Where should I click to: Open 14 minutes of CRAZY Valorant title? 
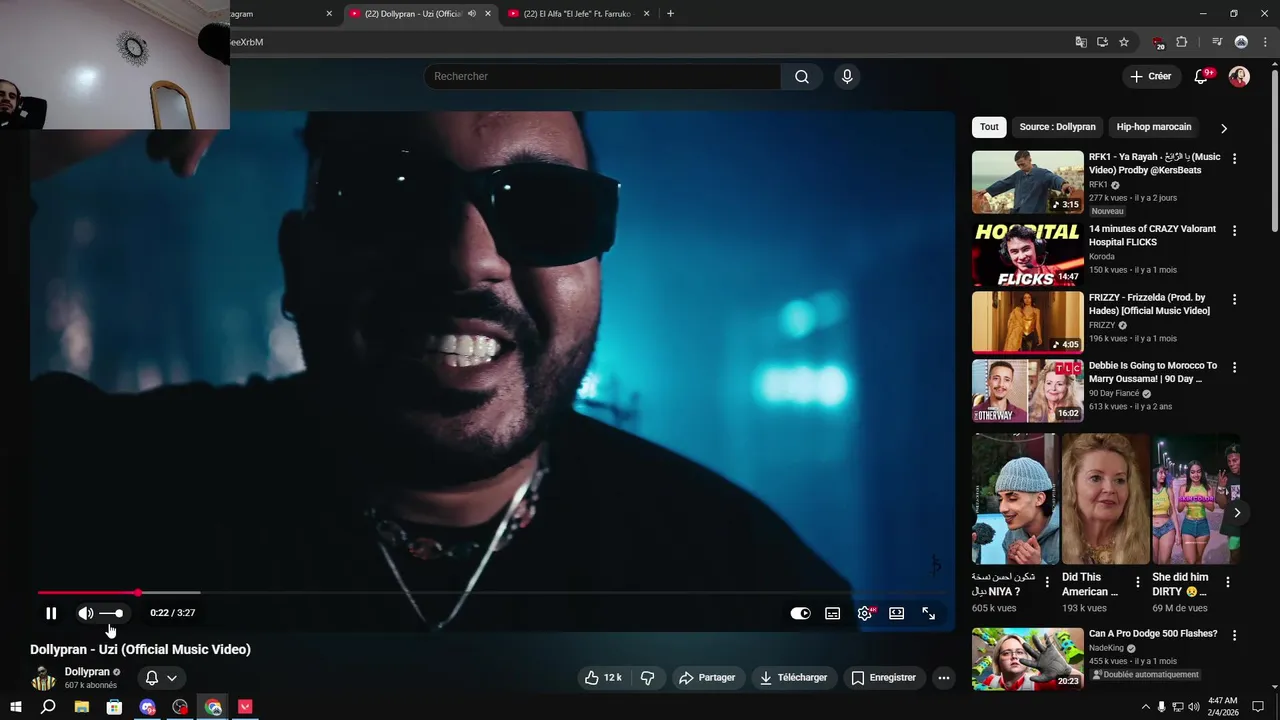1152,235
